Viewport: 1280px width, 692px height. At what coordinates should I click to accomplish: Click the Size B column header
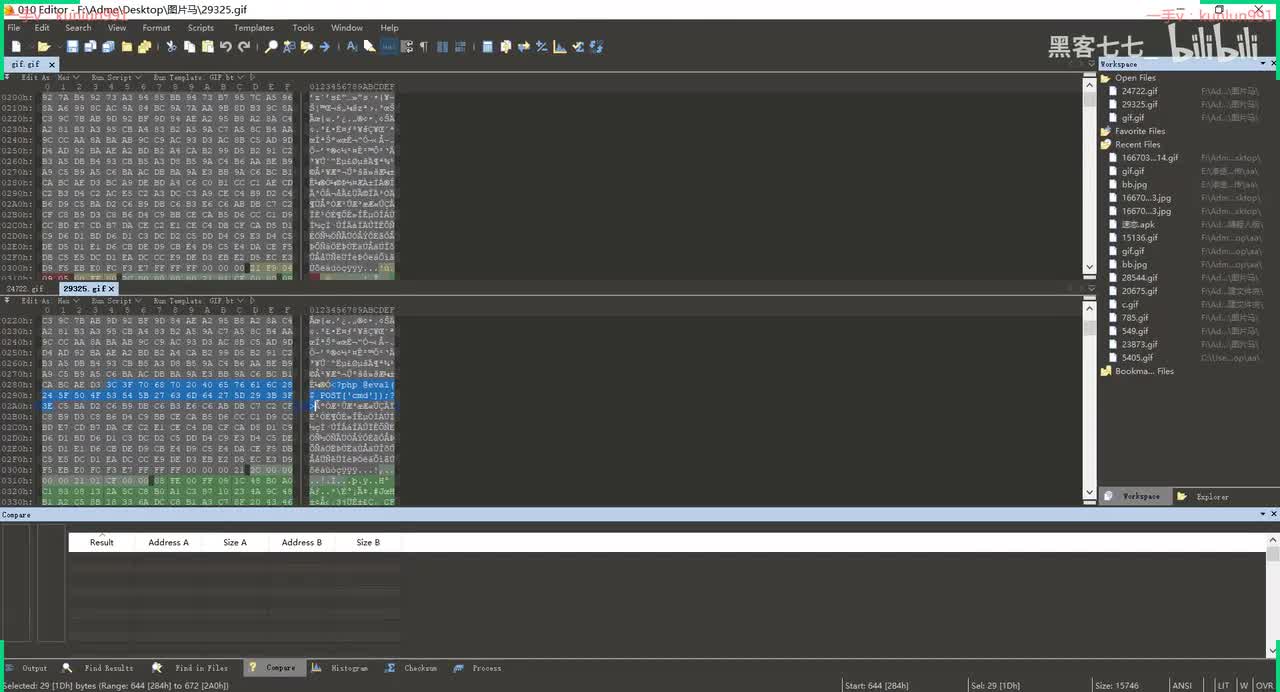368,542
